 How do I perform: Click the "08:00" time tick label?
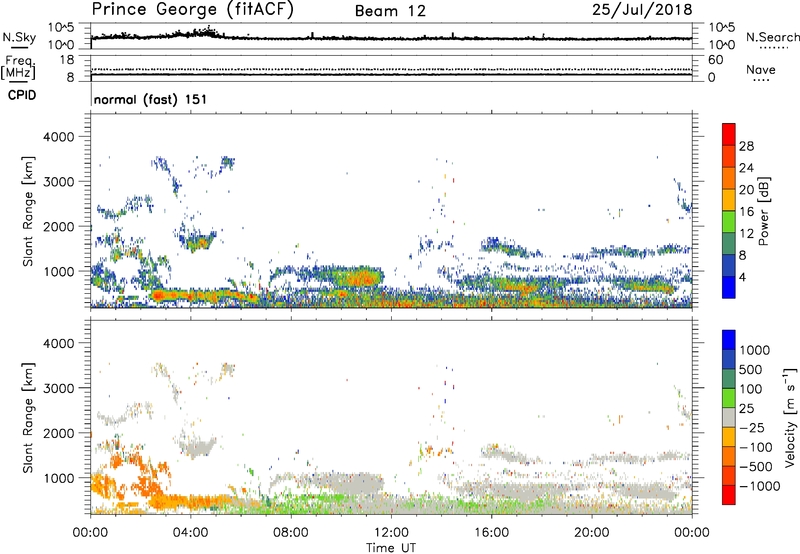pos(291,533)
